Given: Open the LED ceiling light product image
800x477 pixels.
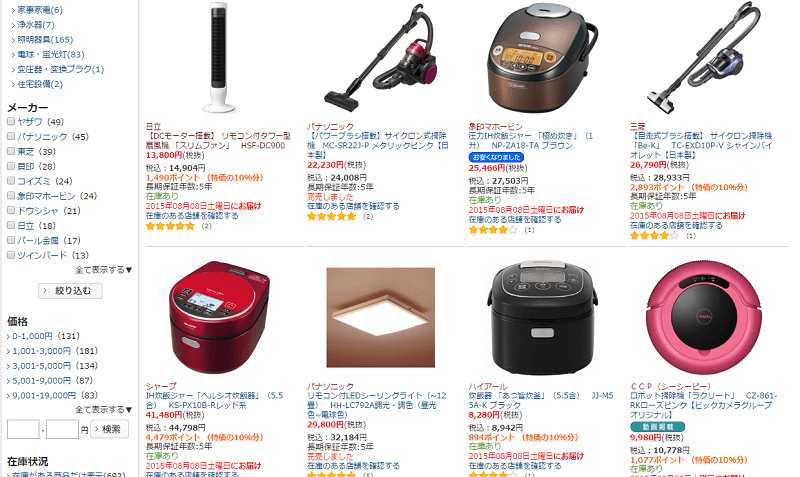Looking at the screenshot, I should [381, 317].
